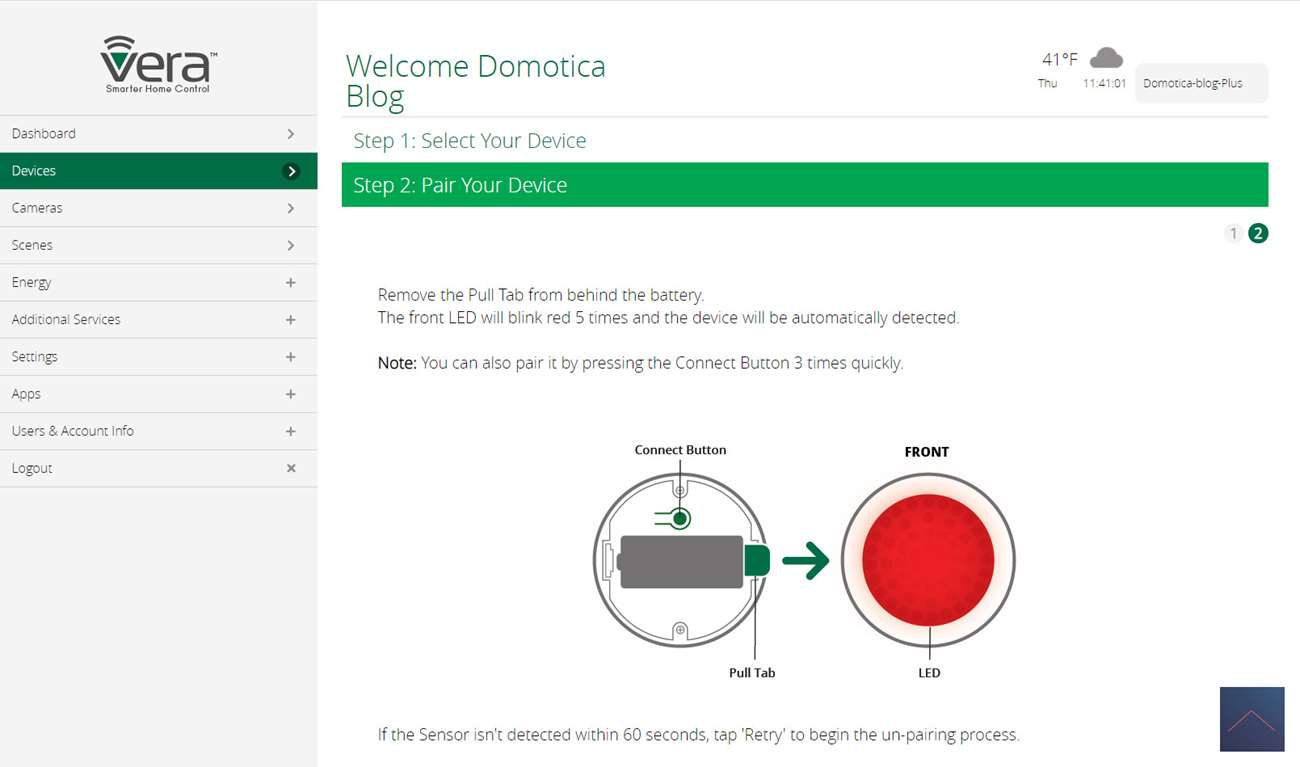Expand the Apps plus sign
This screenshot has height=767, width=1300.
point(291,394)
